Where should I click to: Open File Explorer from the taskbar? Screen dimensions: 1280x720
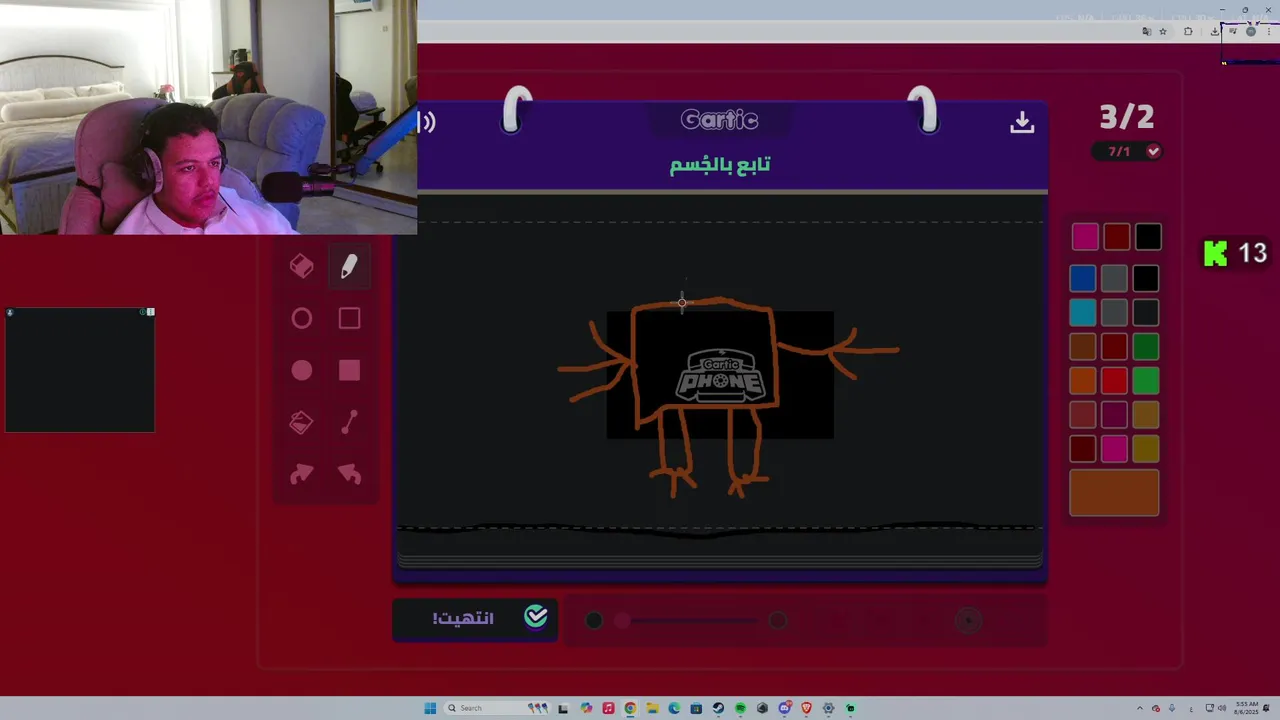point(652,708)
